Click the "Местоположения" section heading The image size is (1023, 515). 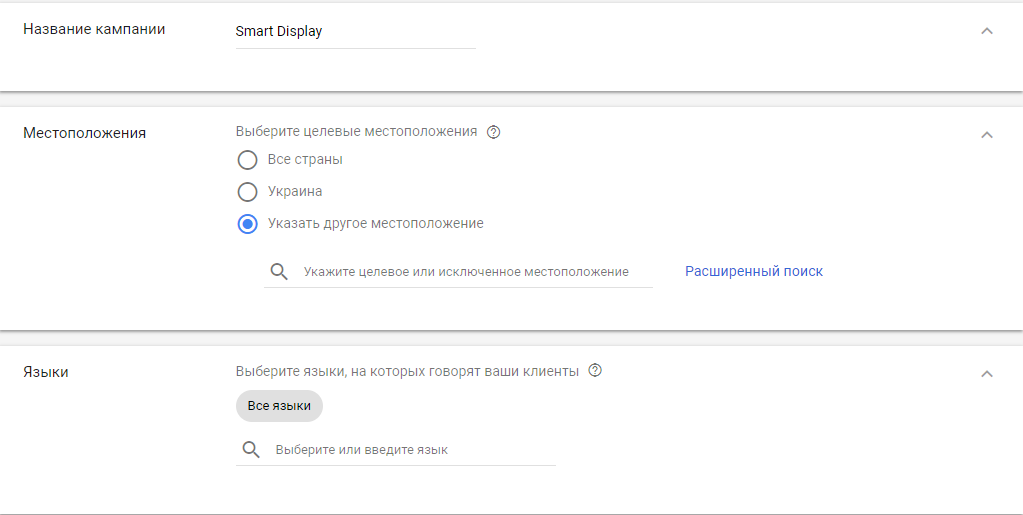[x=84, y=133]
